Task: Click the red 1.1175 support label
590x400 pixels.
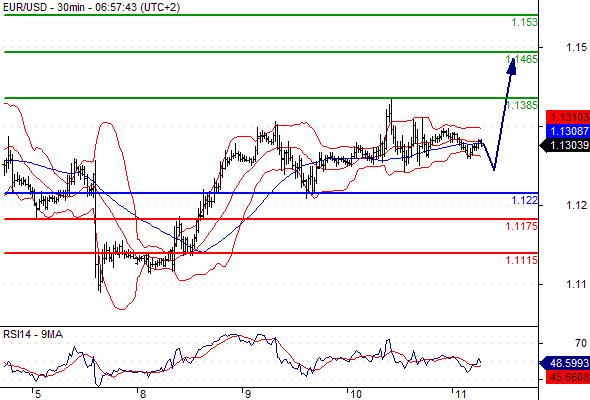Action: point(522,226)
